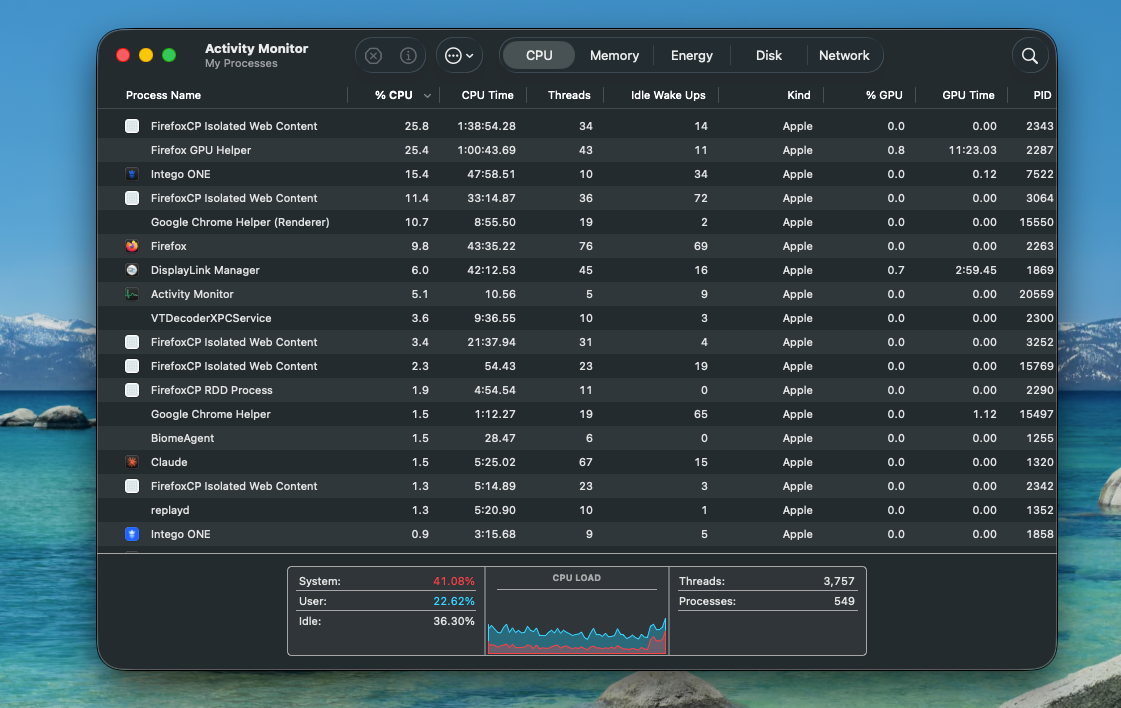Select the Google Chrome Helper PID 15497
The height and width of the screenshot is (708, 1121).
(x=577, y=414)
